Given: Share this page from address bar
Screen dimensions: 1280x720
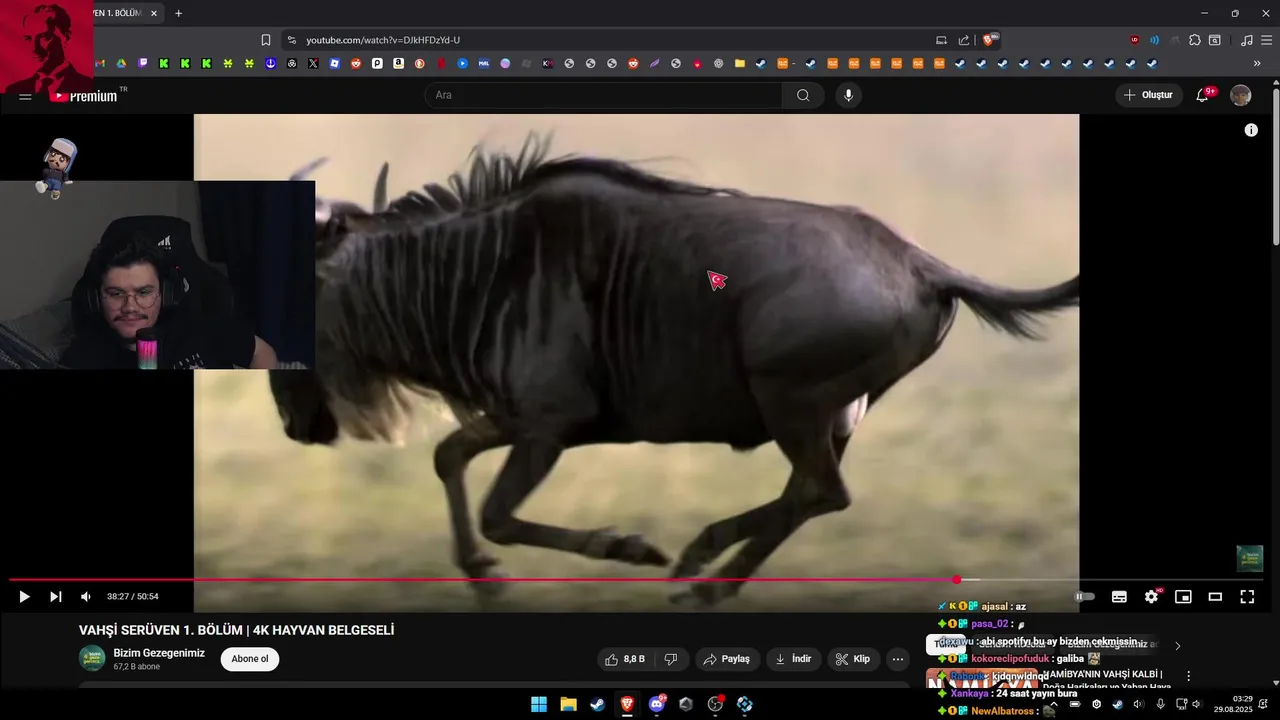Looking at the screenshot, I should pyautogui.click(x=964, y=40).
